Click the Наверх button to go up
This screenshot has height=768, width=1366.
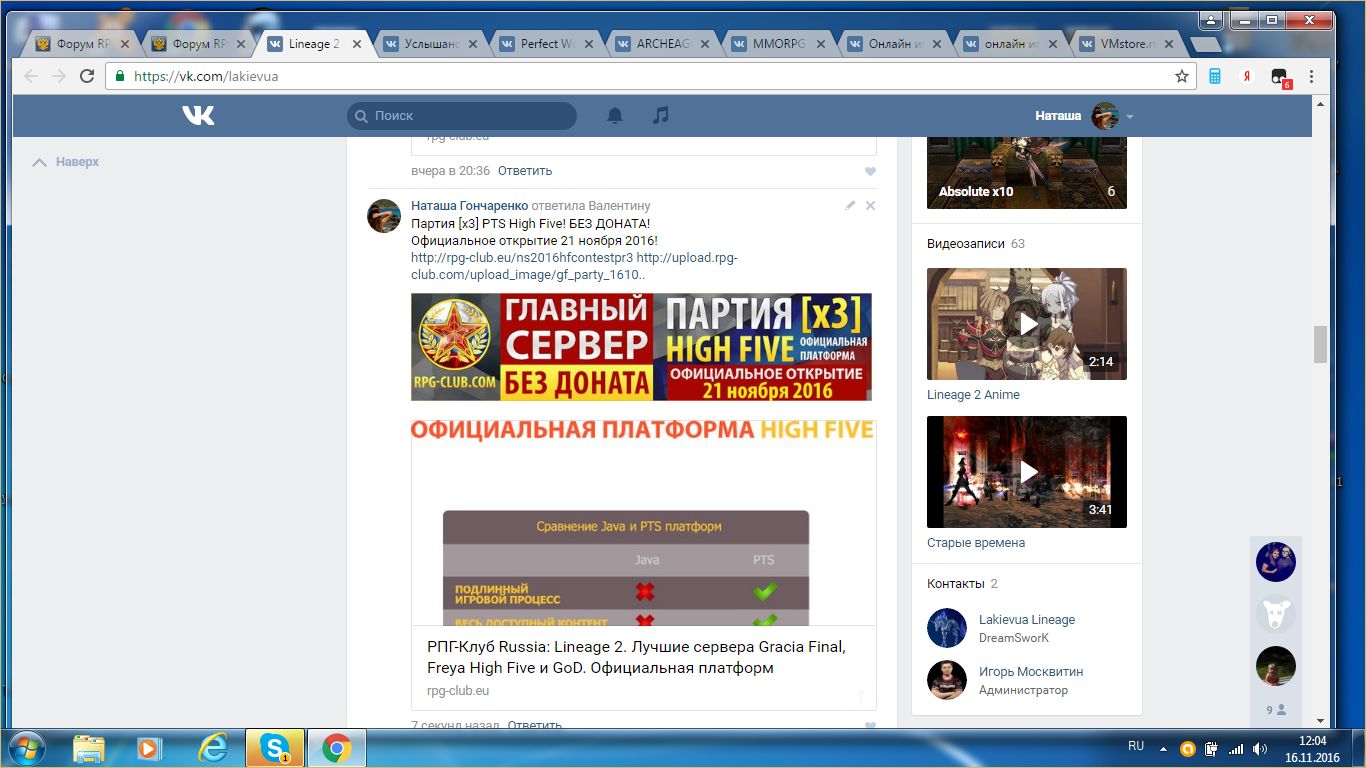click(x=66, y=162)
